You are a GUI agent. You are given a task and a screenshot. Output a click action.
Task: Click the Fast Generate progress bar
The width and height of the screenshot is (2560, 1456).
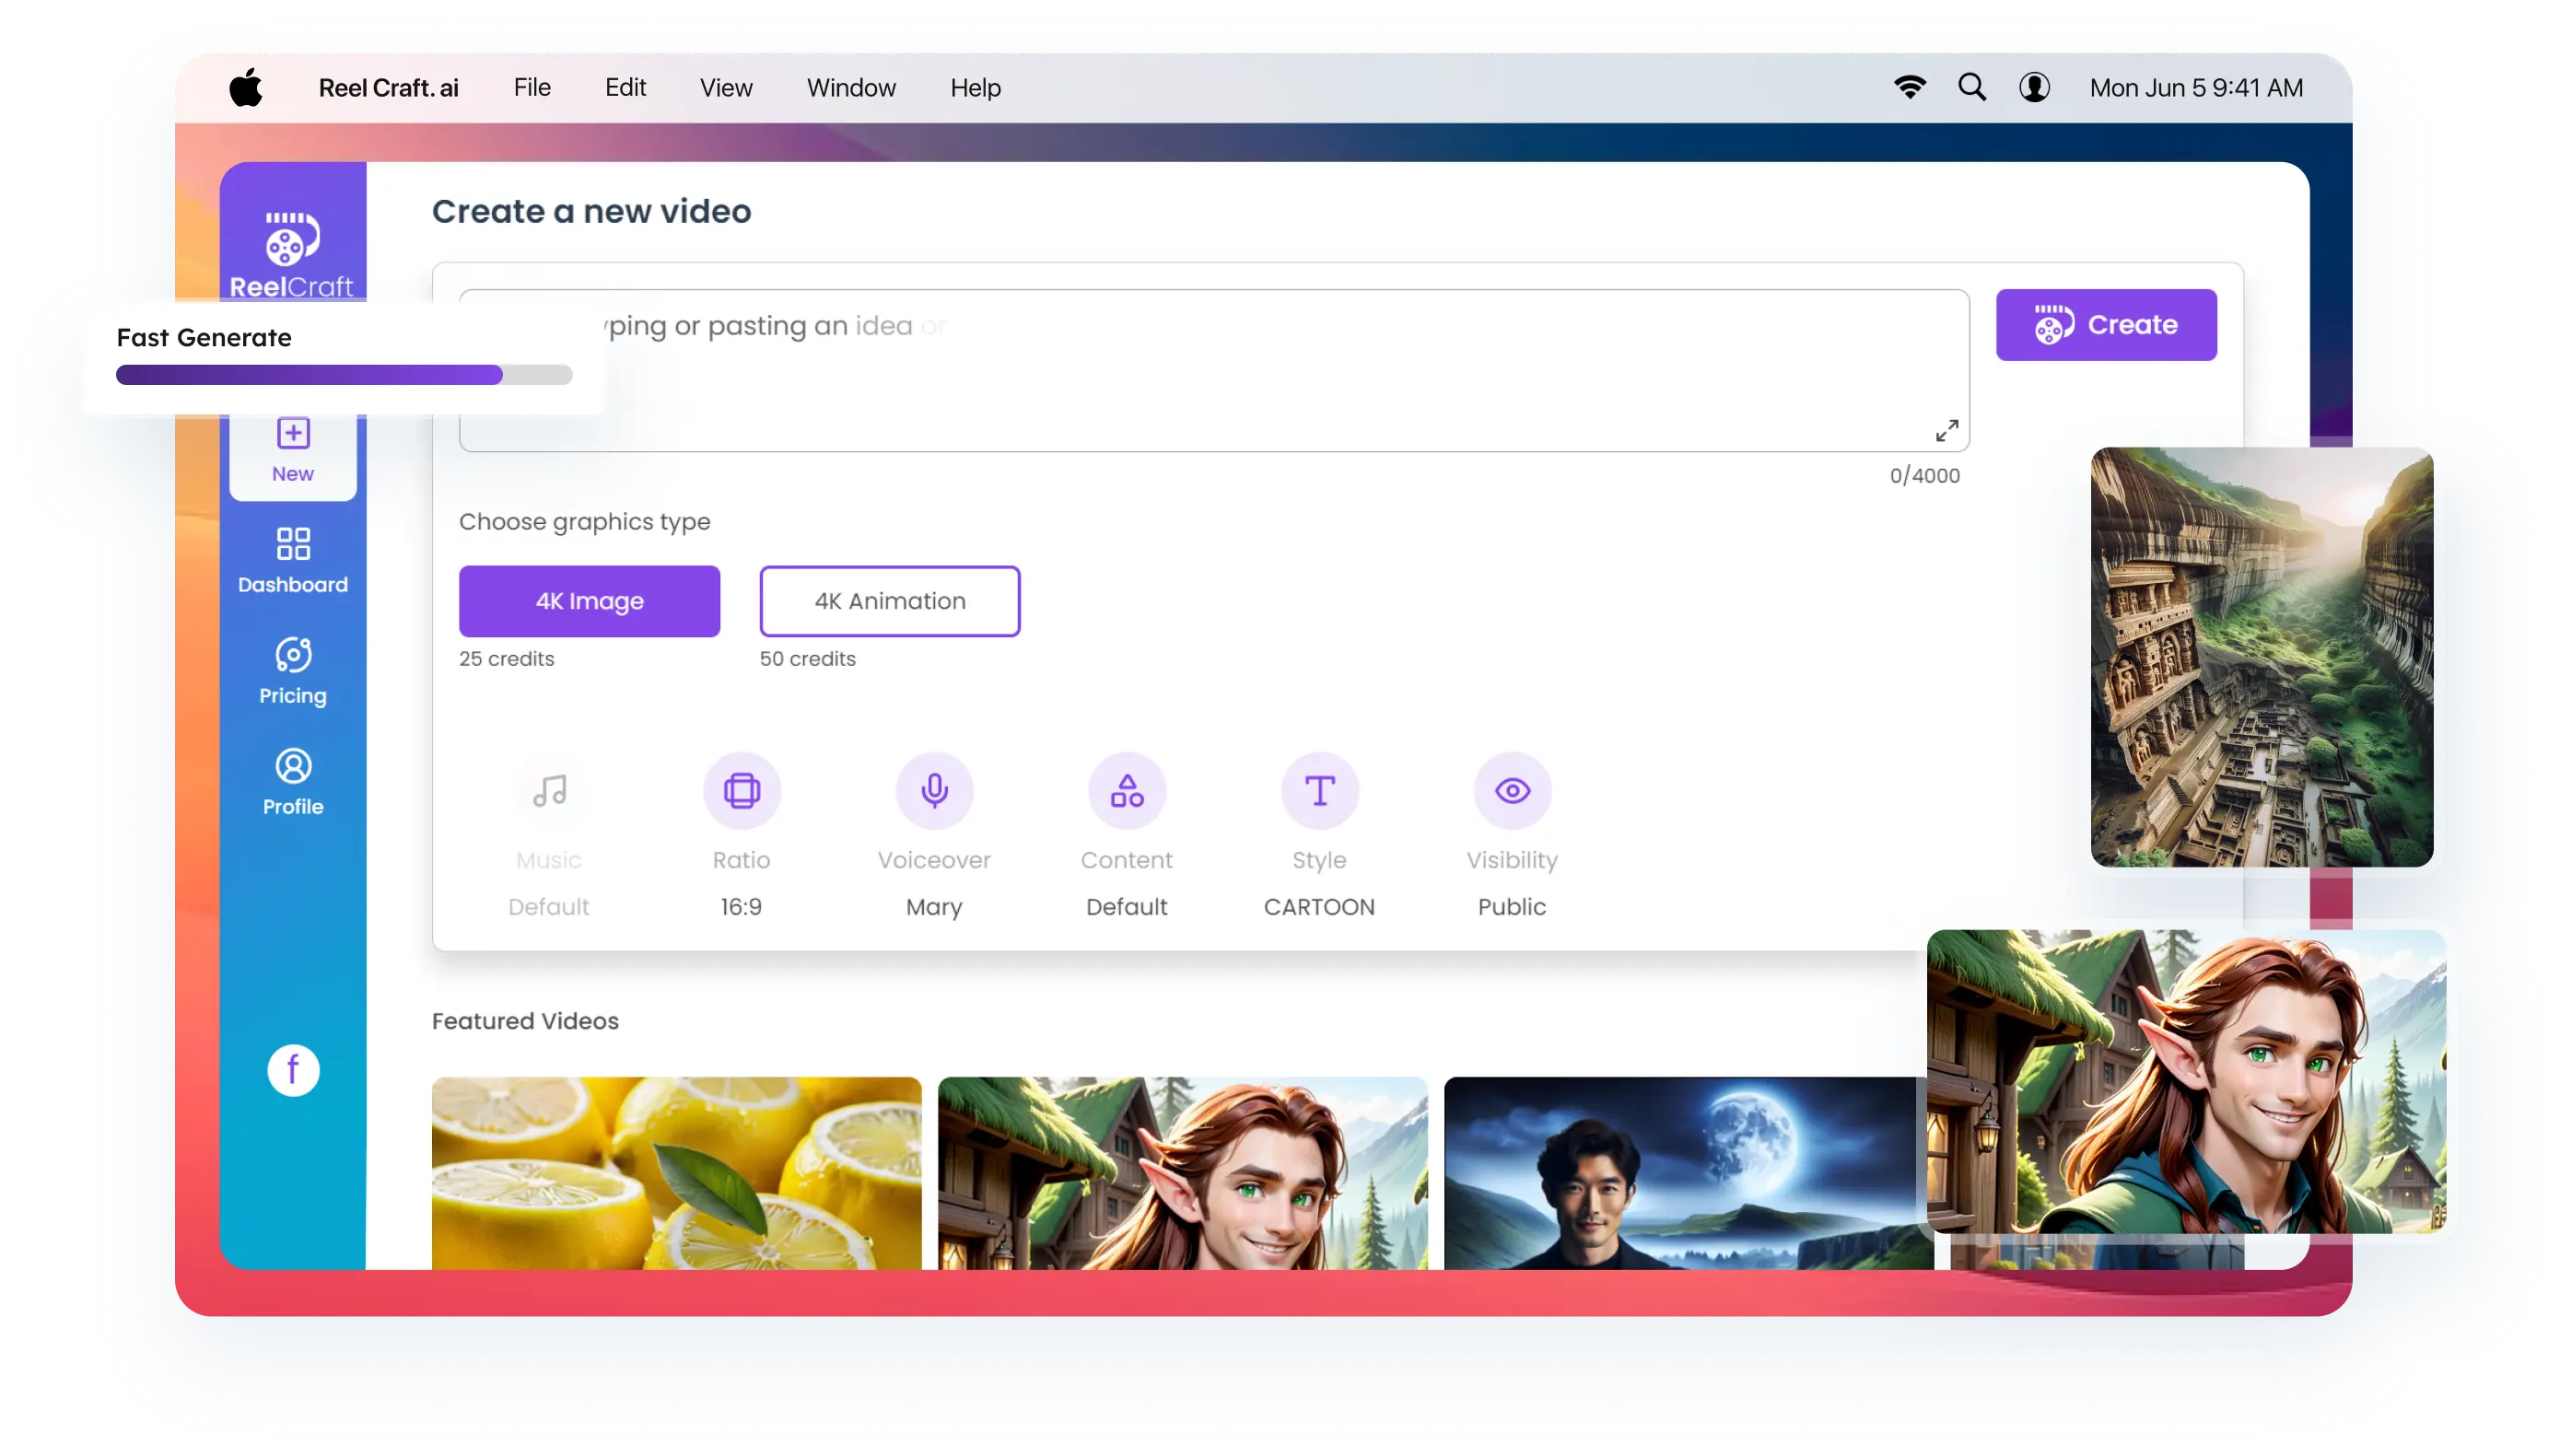click(344, 375)
